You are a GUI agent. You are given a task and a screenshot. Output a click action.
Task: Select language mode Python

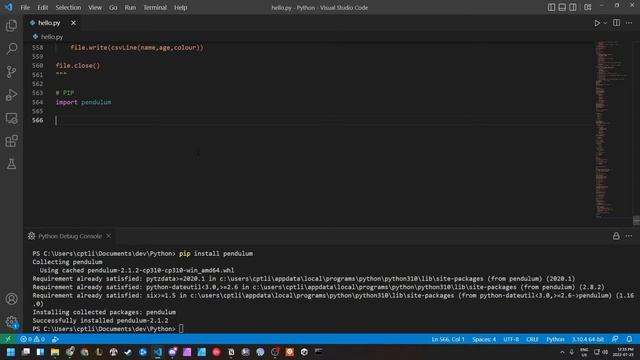click(x=555, y=339)
